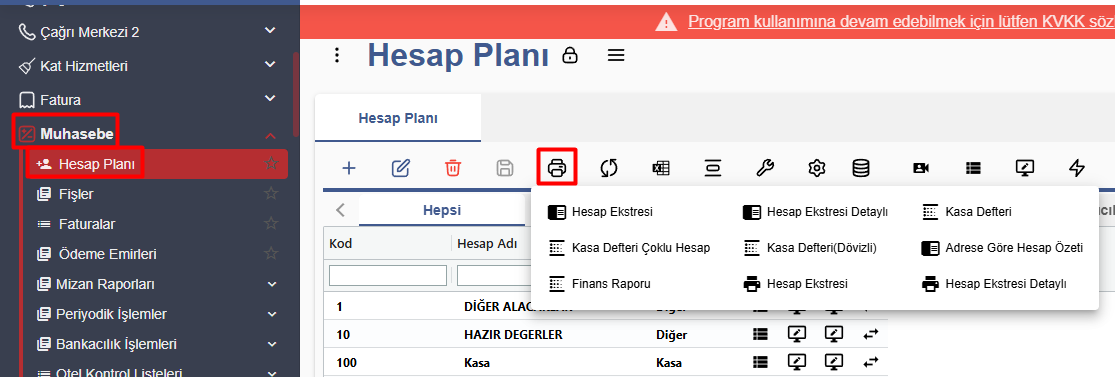The width and height of the screenshot is (1115, 377).
Task: Click the database stack icon
Action: coord(860,168)
